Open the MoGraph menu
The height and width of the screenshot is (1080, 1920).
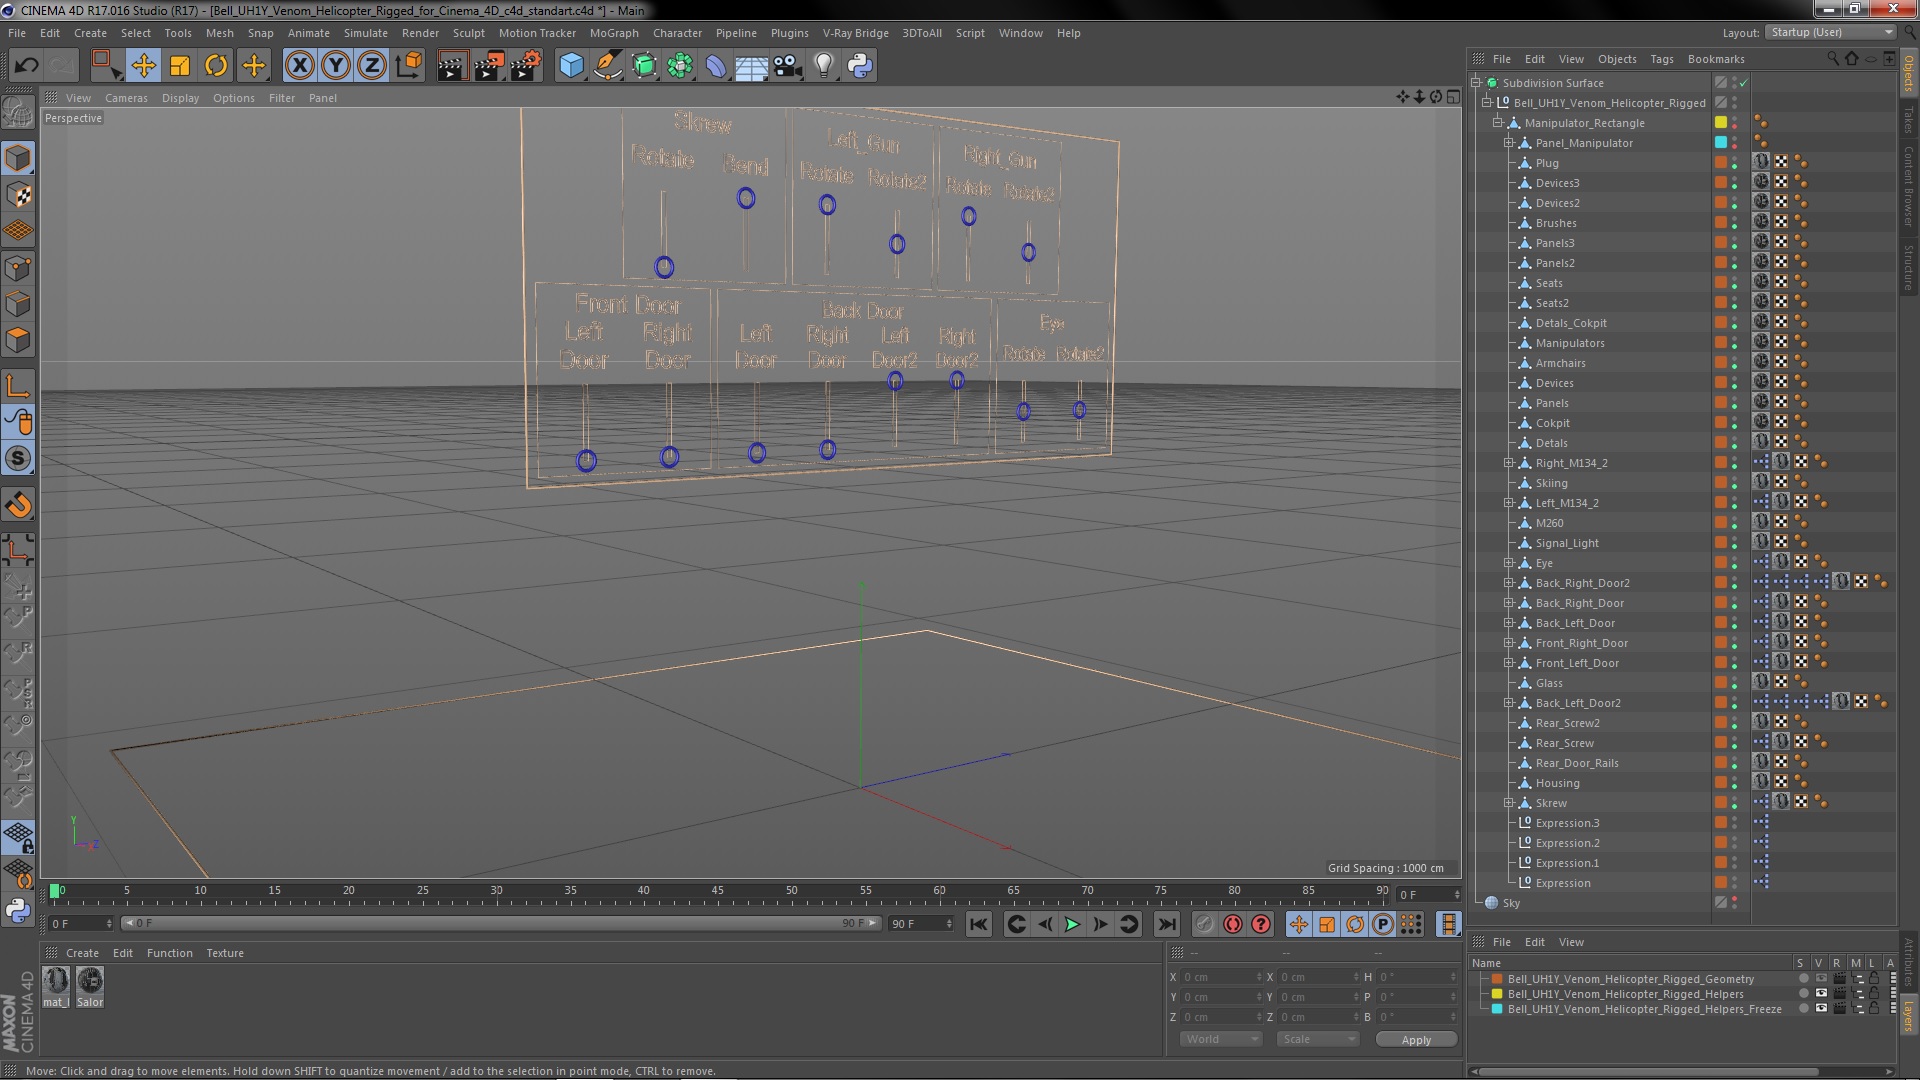(614, 33)
